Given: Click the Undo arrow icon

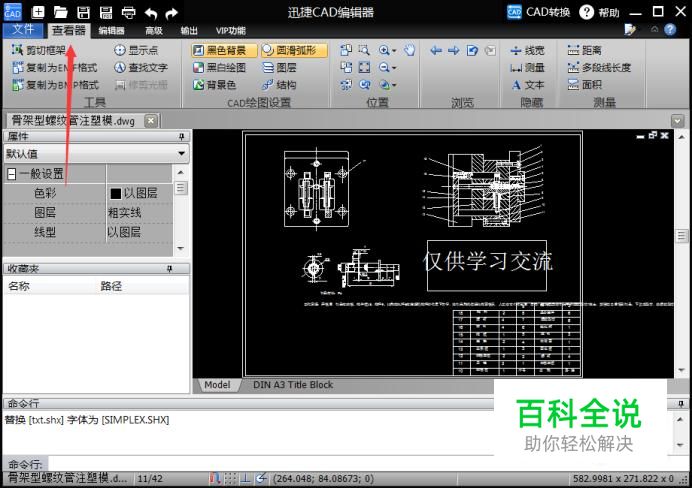Looking at the screenshot, I should (151, 13).
